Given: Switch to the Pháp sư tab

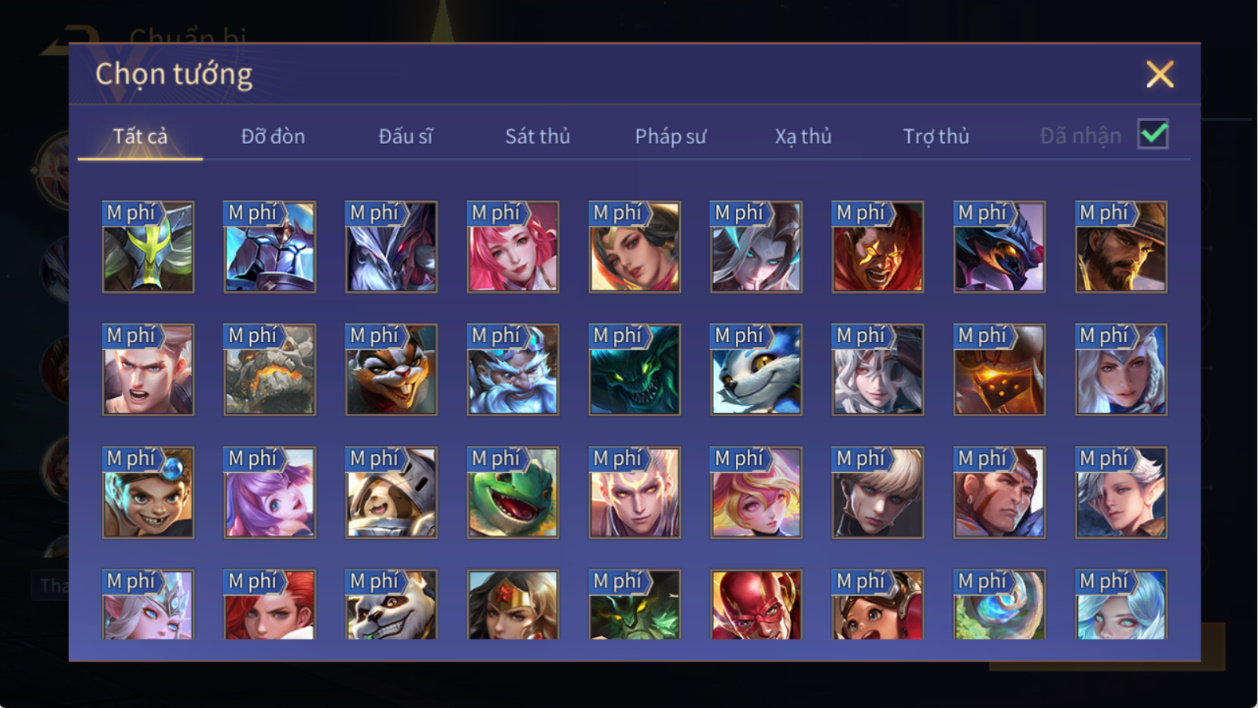Looking at the screenshot, I should coord(670,136).
